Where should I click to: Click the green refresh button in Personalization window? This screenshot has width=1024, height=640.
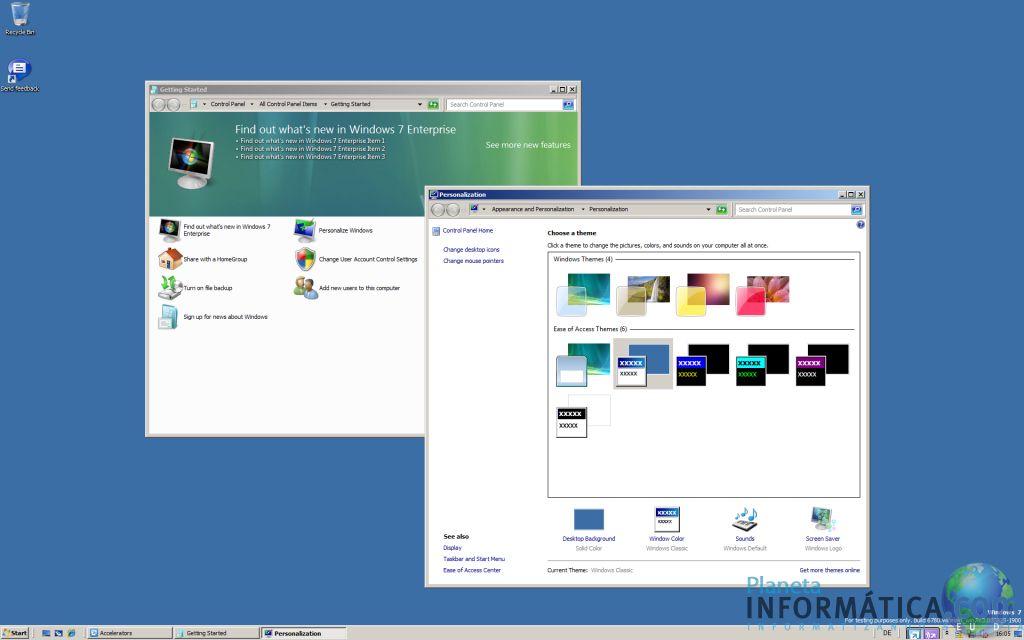(722, 210)
